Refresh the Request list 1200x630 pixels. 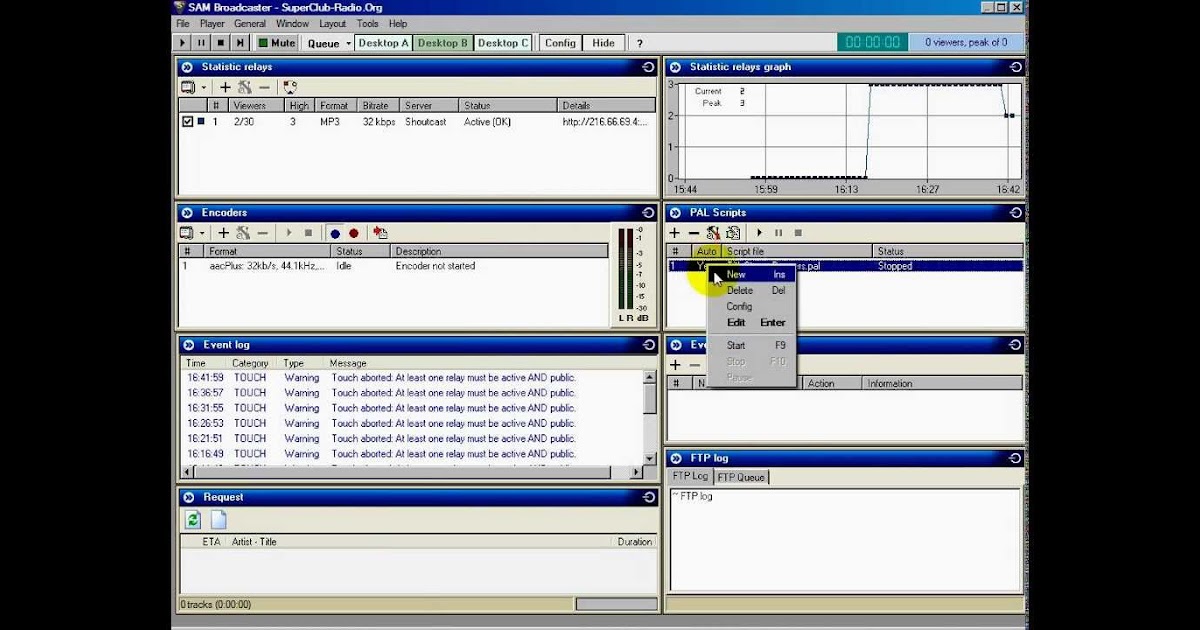click(193, 520)
